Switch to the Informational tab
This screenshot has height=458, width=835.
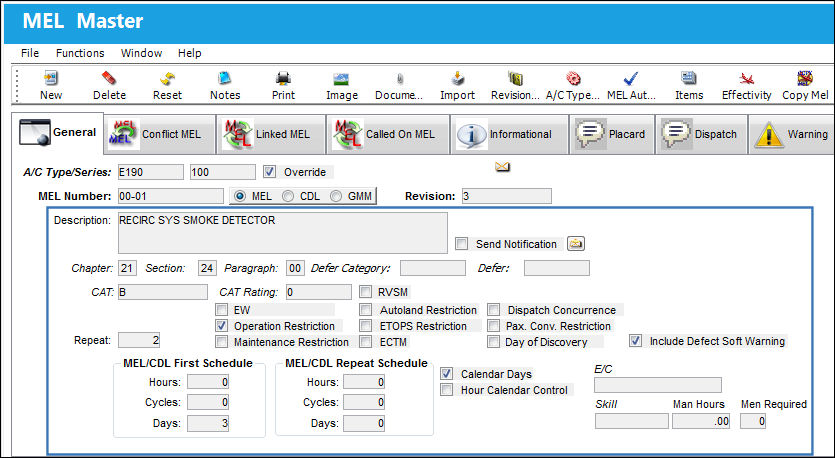click(509, 134)
